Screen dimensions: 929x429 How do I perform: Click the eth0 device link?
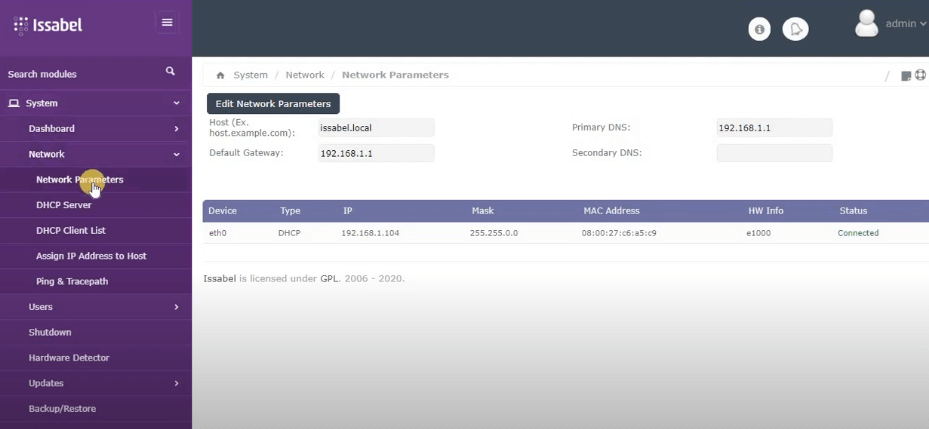click(217, 233)
